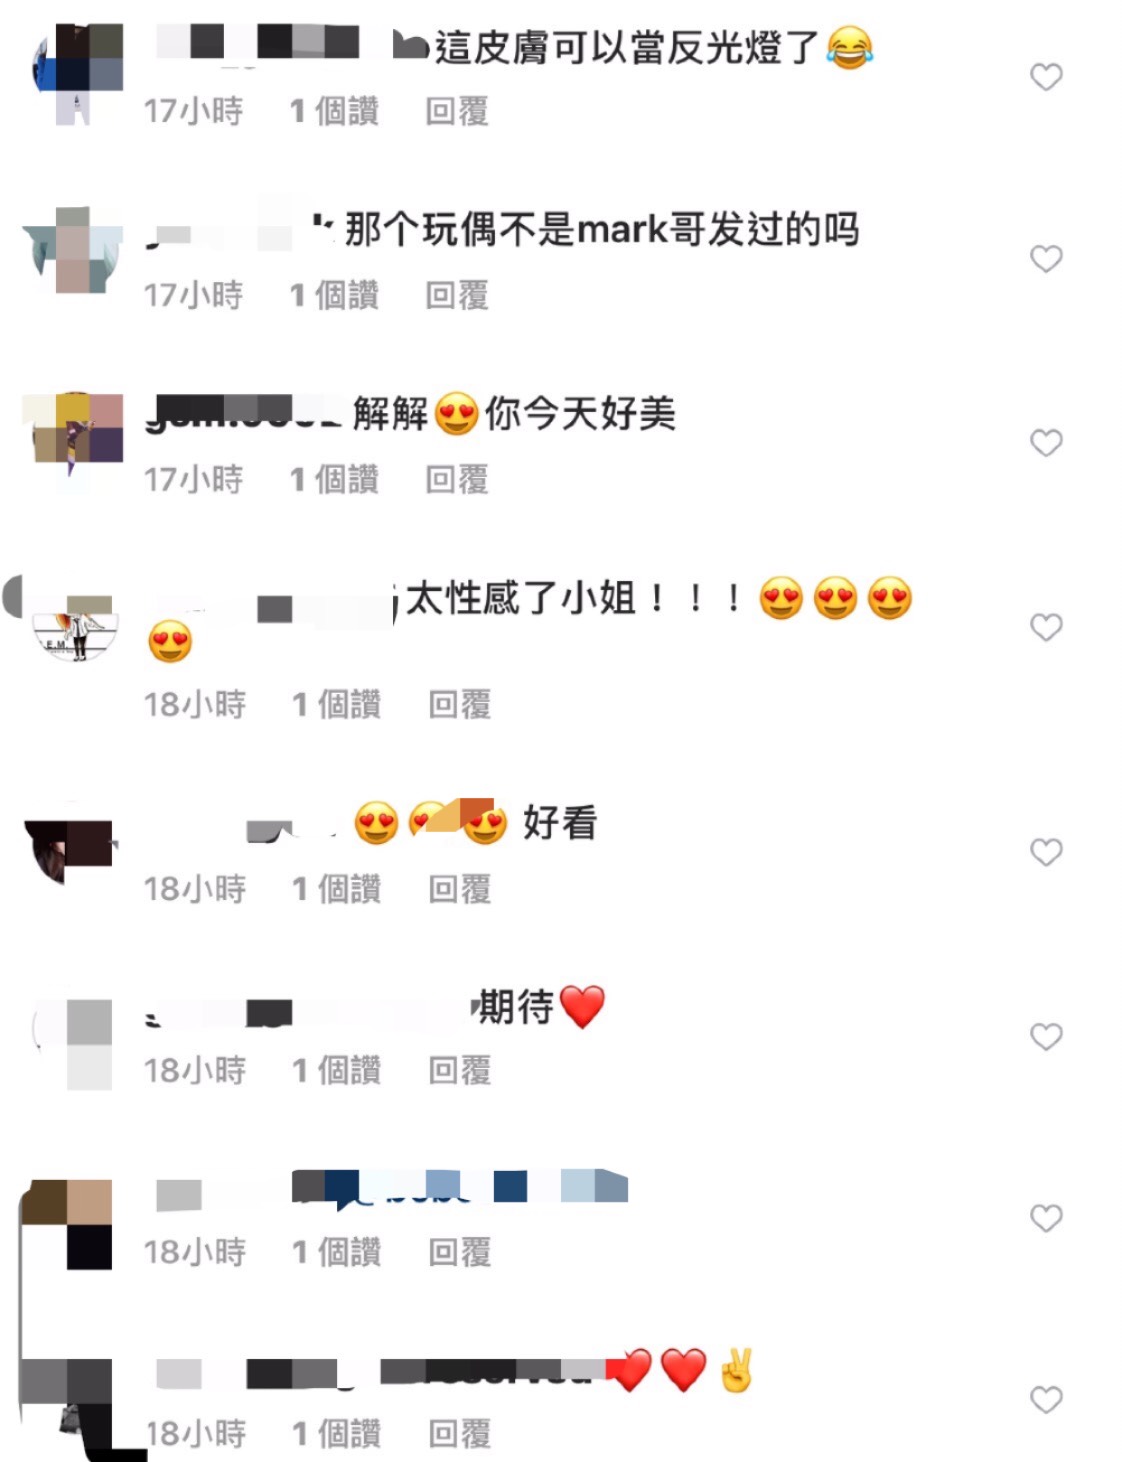
Task: Reply to the 這皮膚可以當反光燈了 comment
Action: point(457,111)
